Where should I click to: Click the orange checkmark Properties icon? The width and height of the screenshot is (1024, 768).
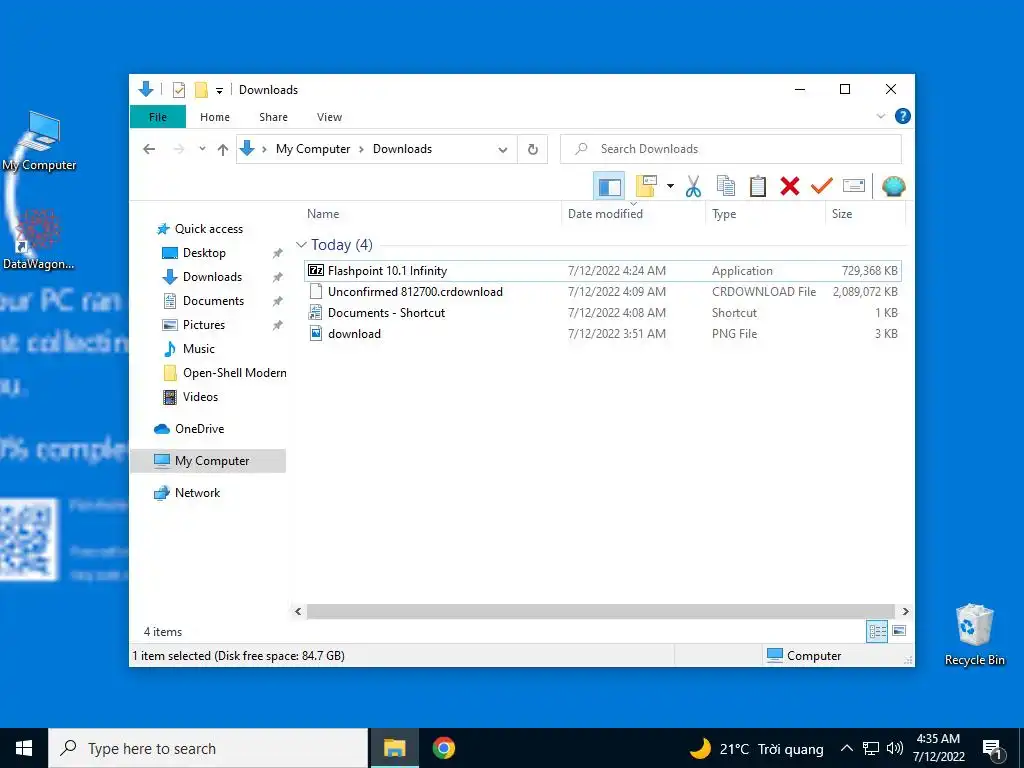822,187
